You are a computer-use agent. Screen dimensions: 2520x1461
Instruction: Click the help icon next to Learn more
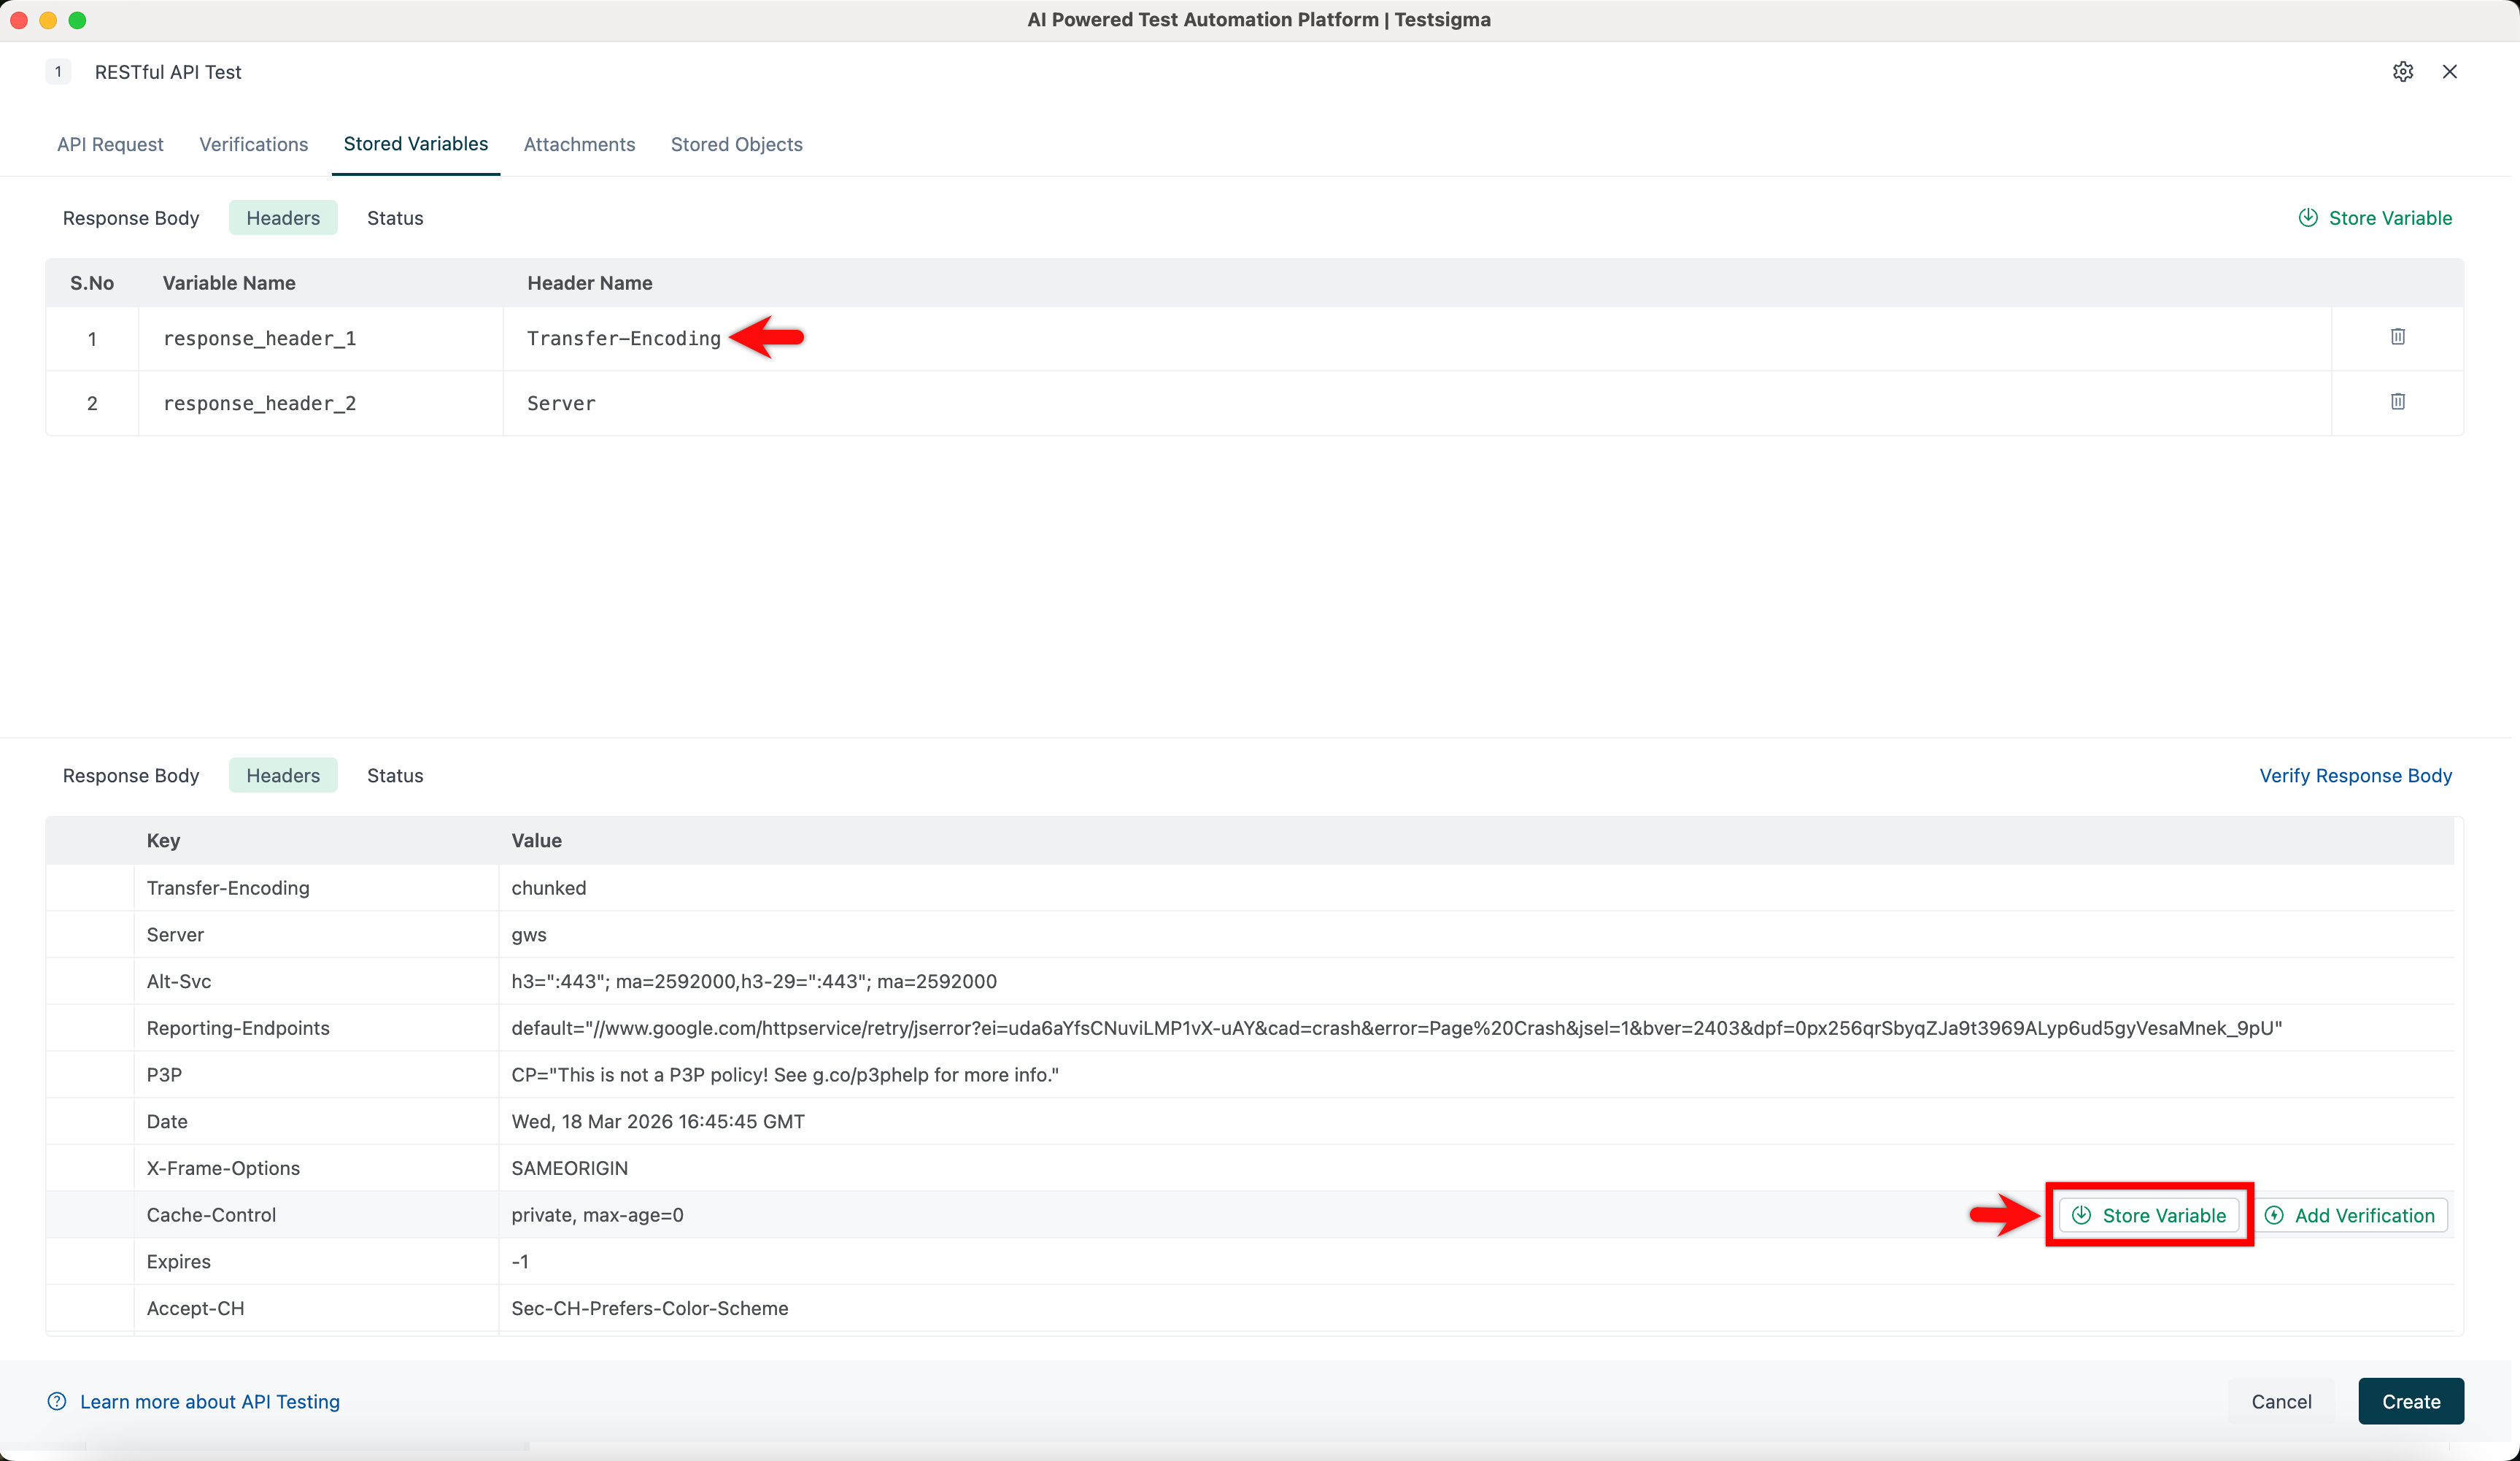56,1401
